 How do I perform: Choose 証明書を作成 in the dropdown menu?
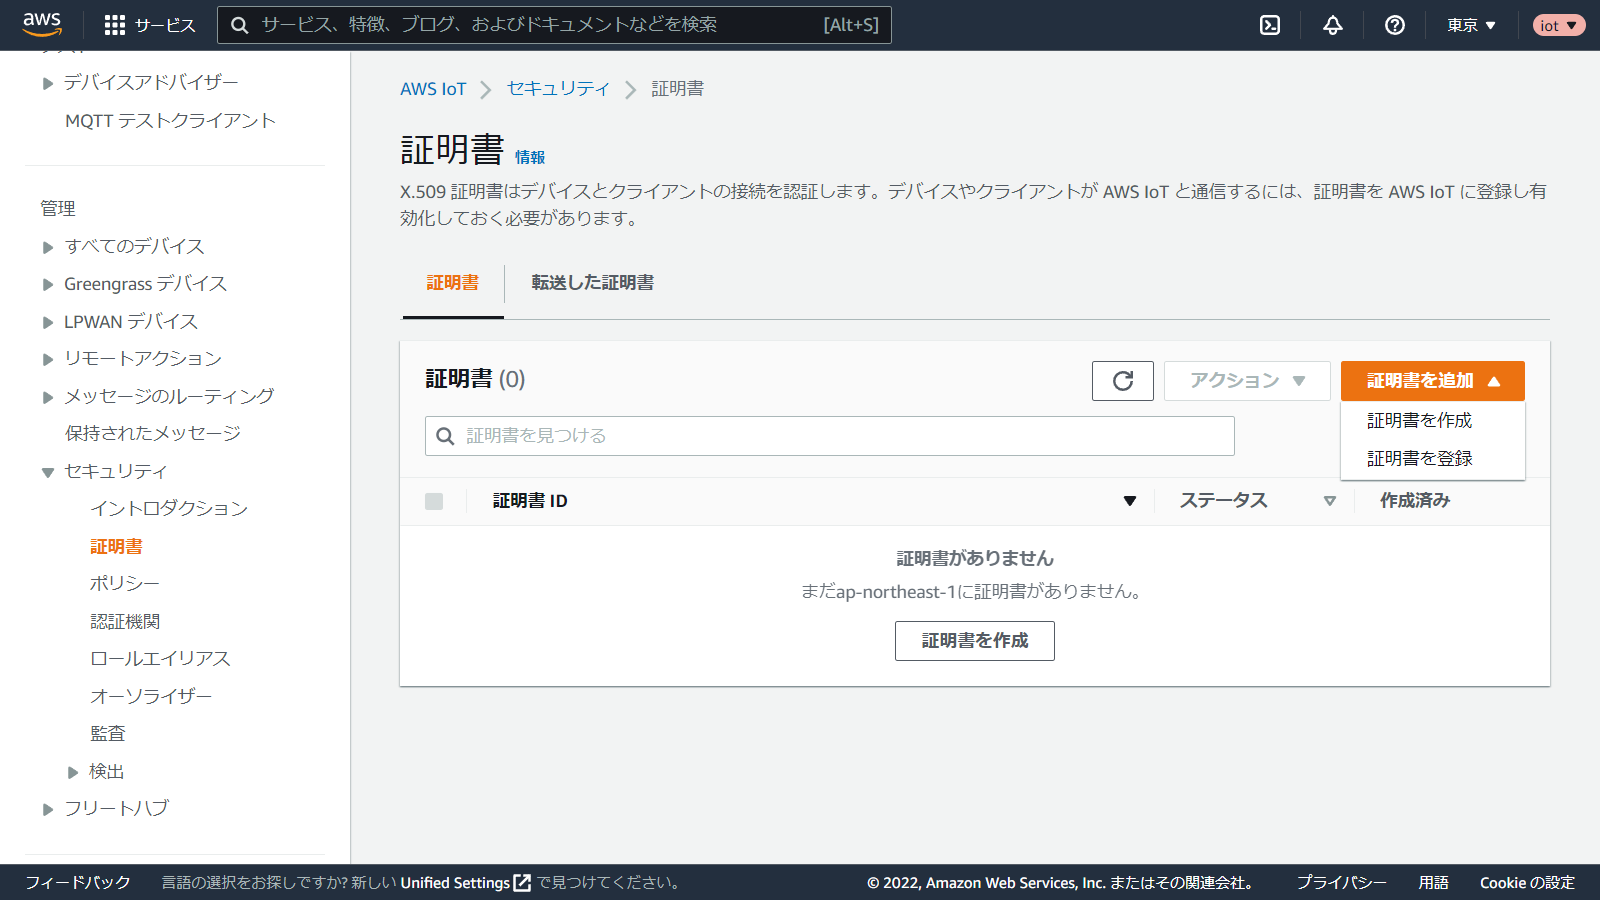[1419, 421]
